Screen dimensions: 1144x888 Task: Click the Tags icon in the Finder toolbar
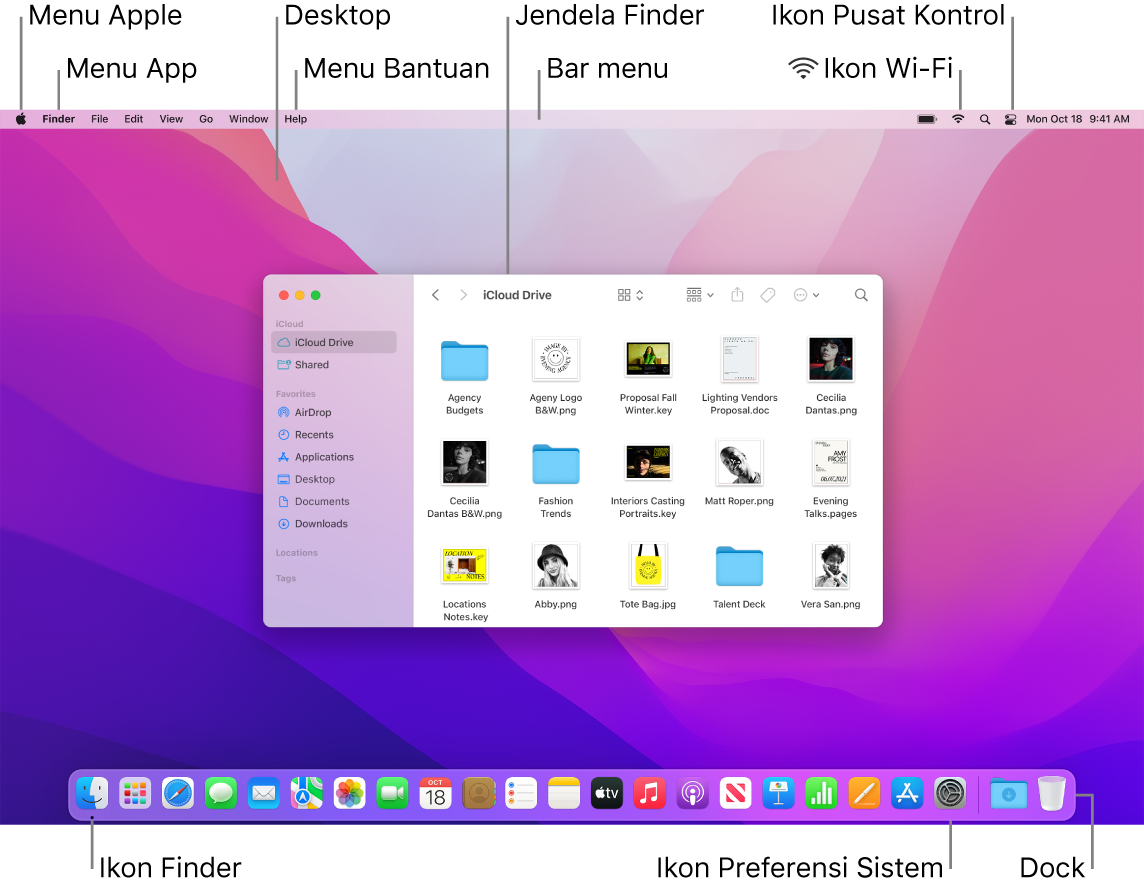[x=768, y=295]
